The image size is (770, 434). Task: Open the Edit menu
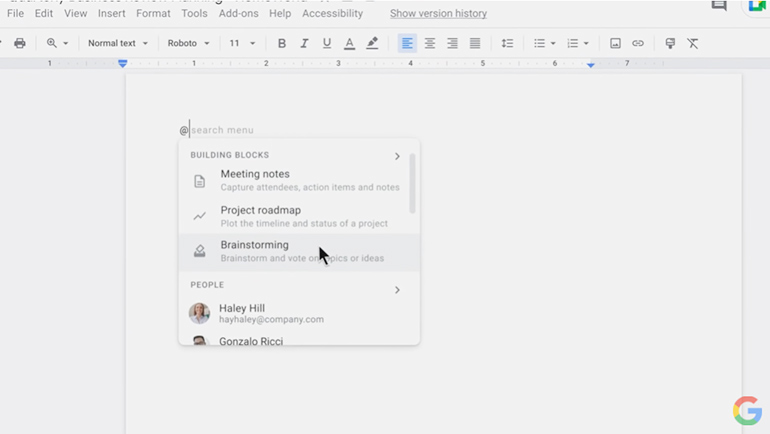pos(44,13)
